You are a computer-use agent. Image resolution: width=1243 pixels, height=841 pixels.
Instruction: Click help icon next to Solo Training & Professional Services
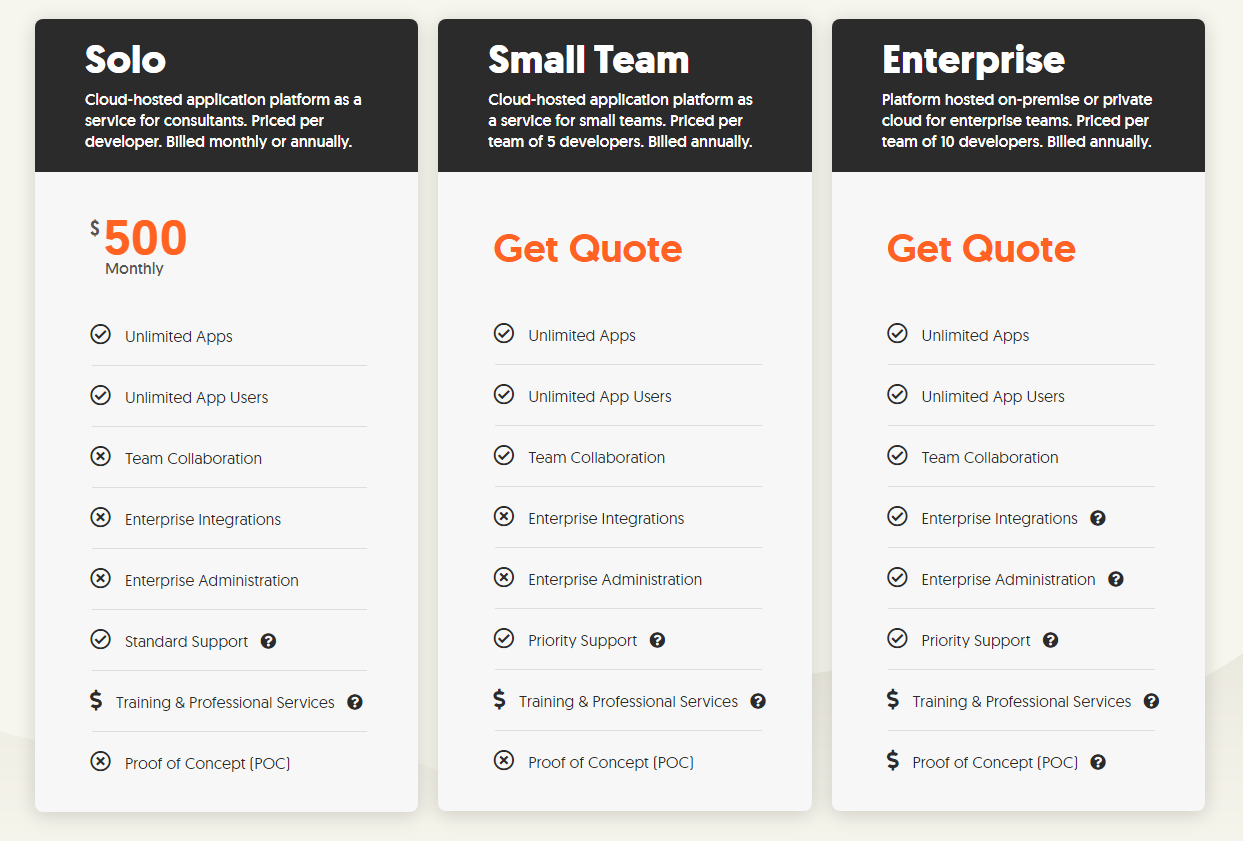[355, 702]
